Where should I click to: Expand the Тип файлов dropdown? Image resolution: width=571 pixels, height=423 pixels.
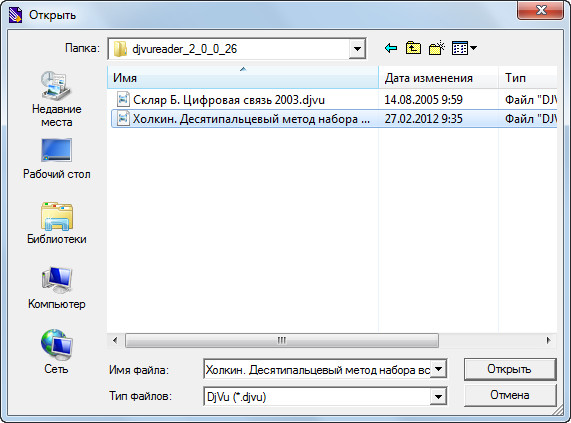(438, 396)
